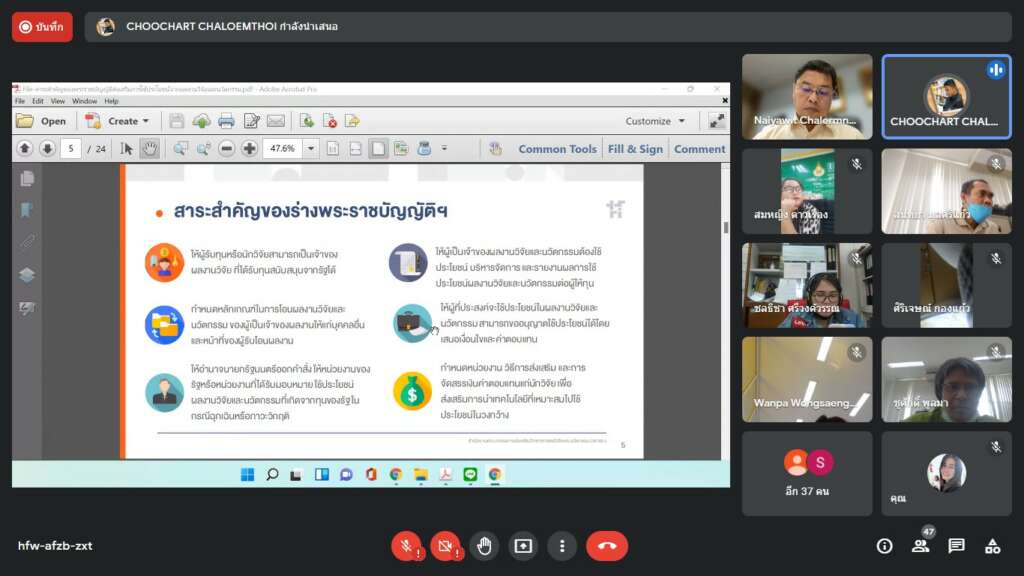
Task: Open the Window menu in Acrobat
Action: [84, 101]
